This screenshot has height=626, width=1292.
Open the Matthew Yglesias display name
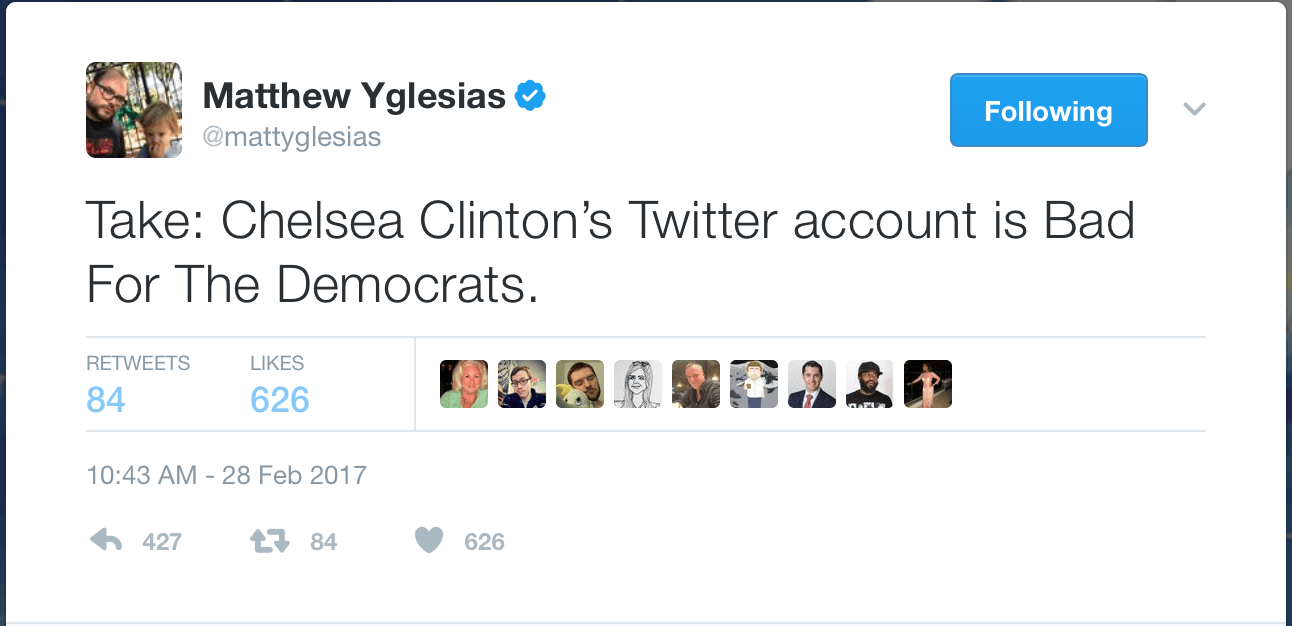(x=354, y=96)
